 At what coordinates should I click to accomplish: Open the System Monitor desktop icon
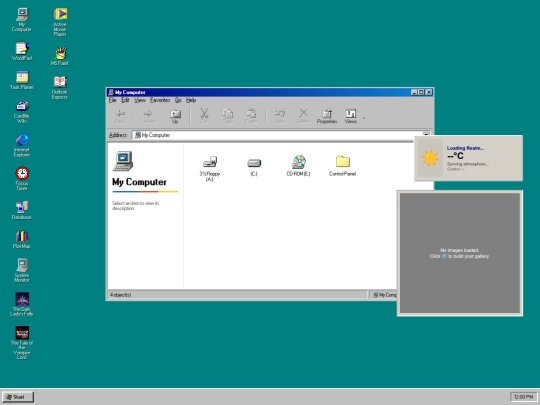click(x=22, y=270)
